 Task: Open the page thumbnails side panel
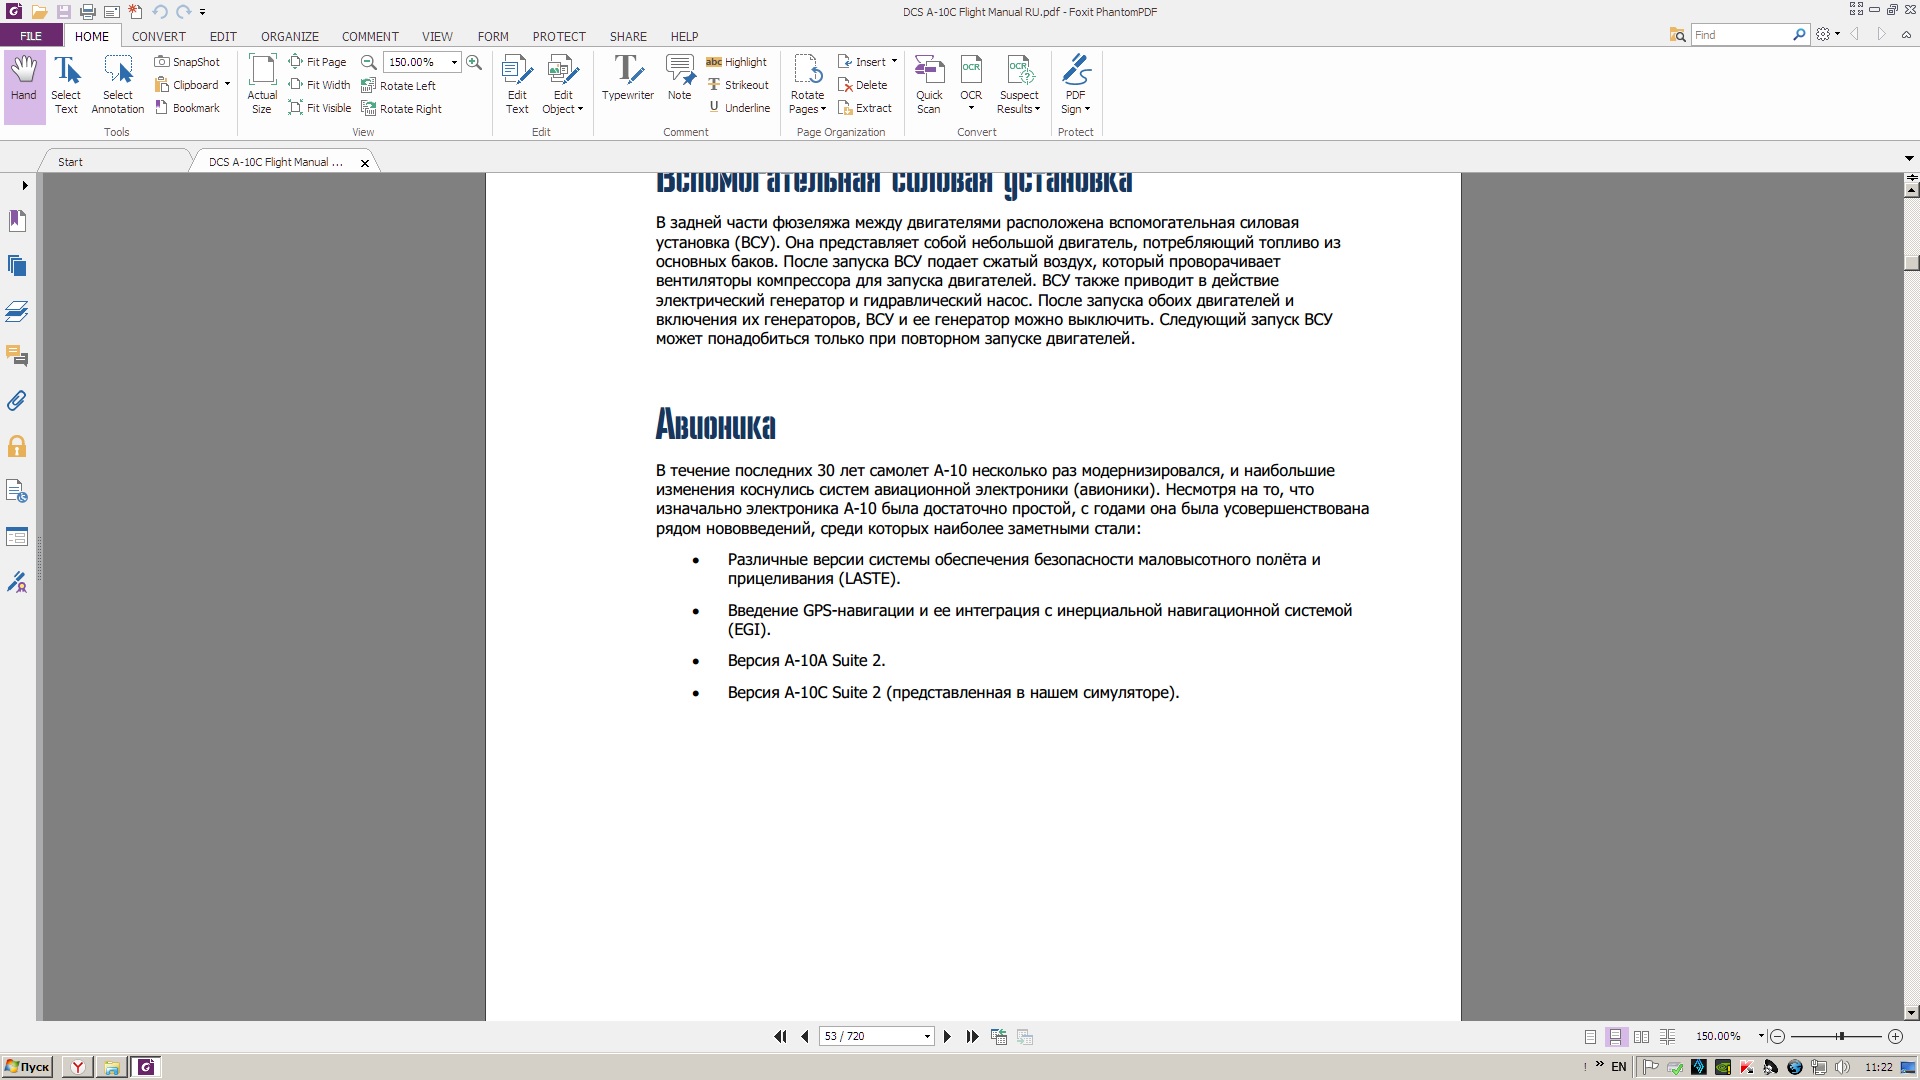17,265
